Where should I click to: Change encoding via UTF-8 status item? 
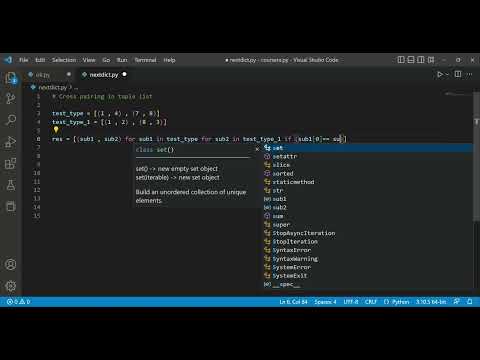[351, 302]
